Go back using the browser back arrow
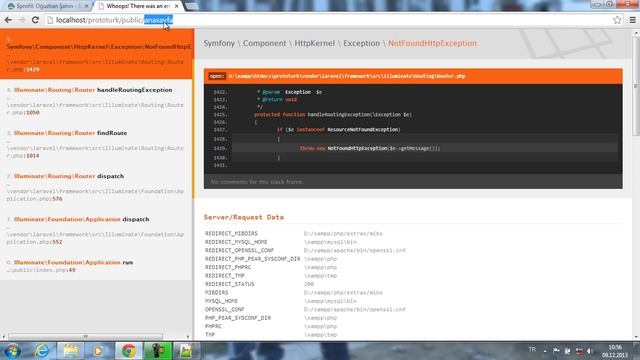This screenshot has width=640, height=360. pyautogui.click(x=8, y=20)
